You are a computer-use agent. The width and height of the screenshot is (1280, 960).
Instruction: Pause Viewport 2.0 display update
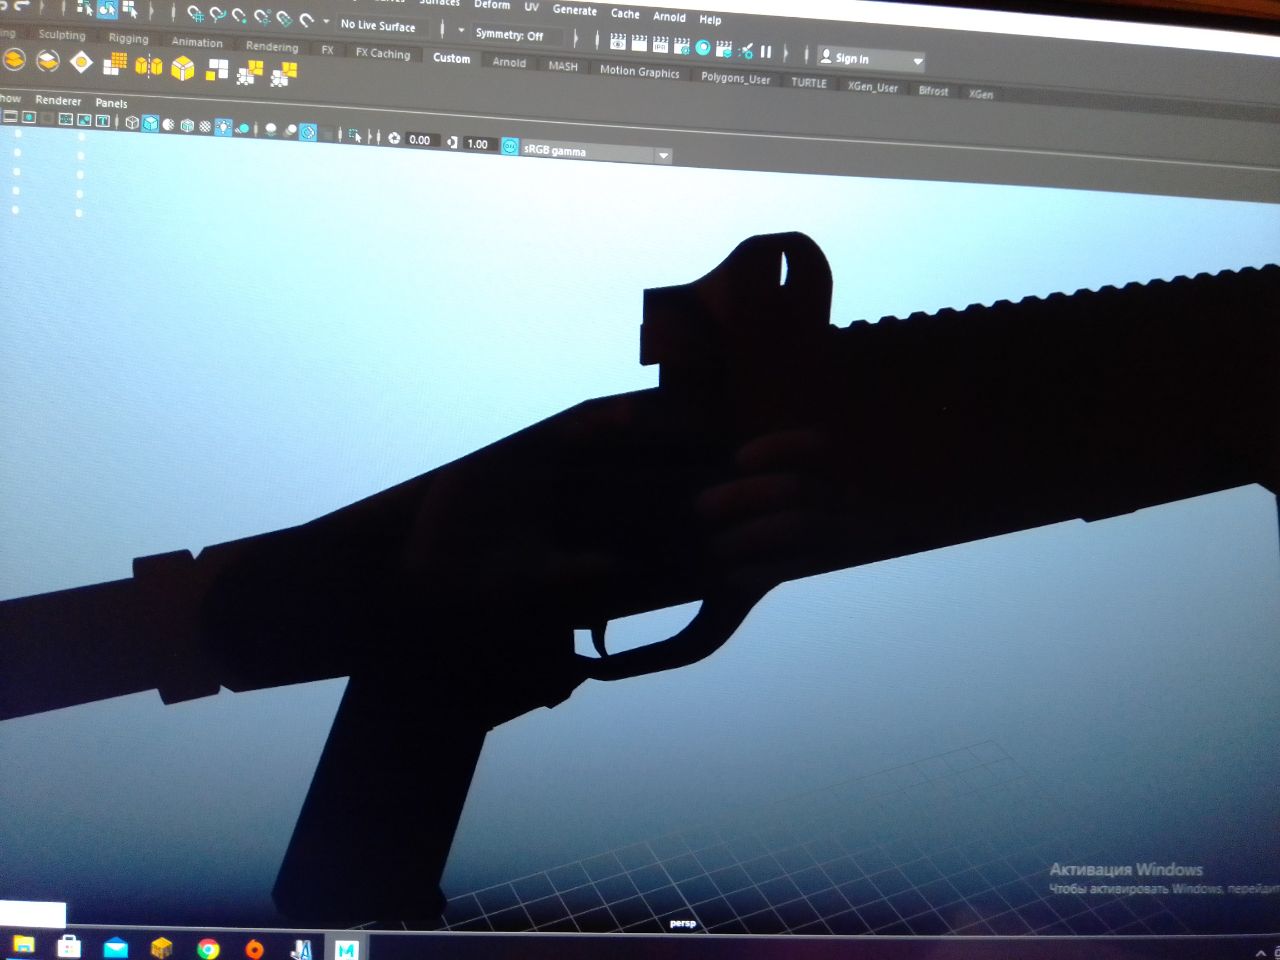(x=766, y=51)
